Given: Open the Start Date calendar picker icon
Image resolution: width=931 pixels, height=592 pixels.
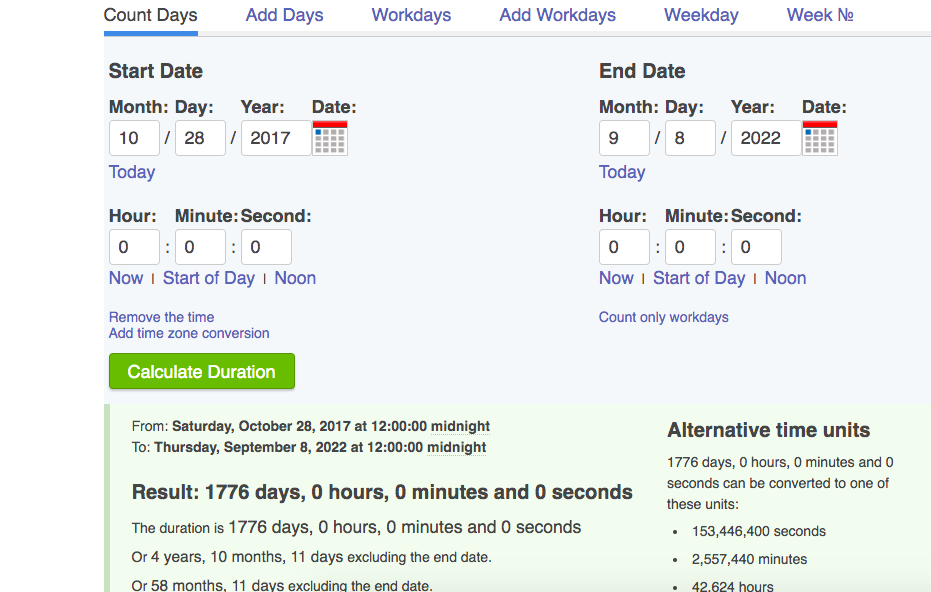Looking at the screenshot, I should click(x=330, y=138).
